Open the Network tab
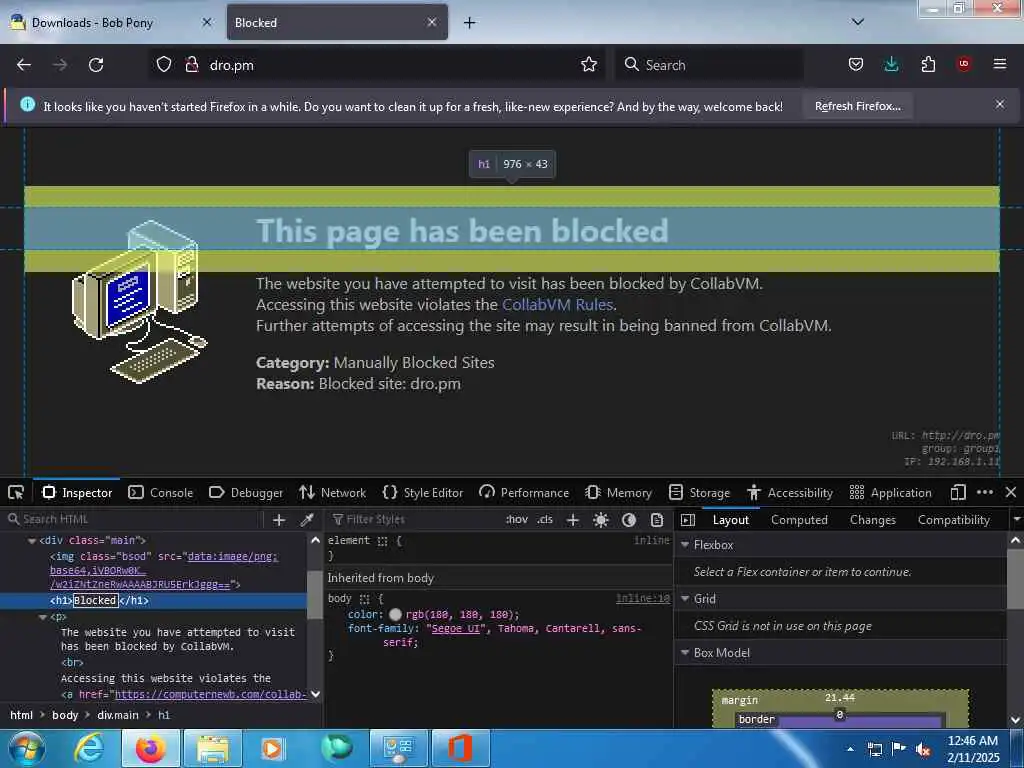 pos(332,492)
